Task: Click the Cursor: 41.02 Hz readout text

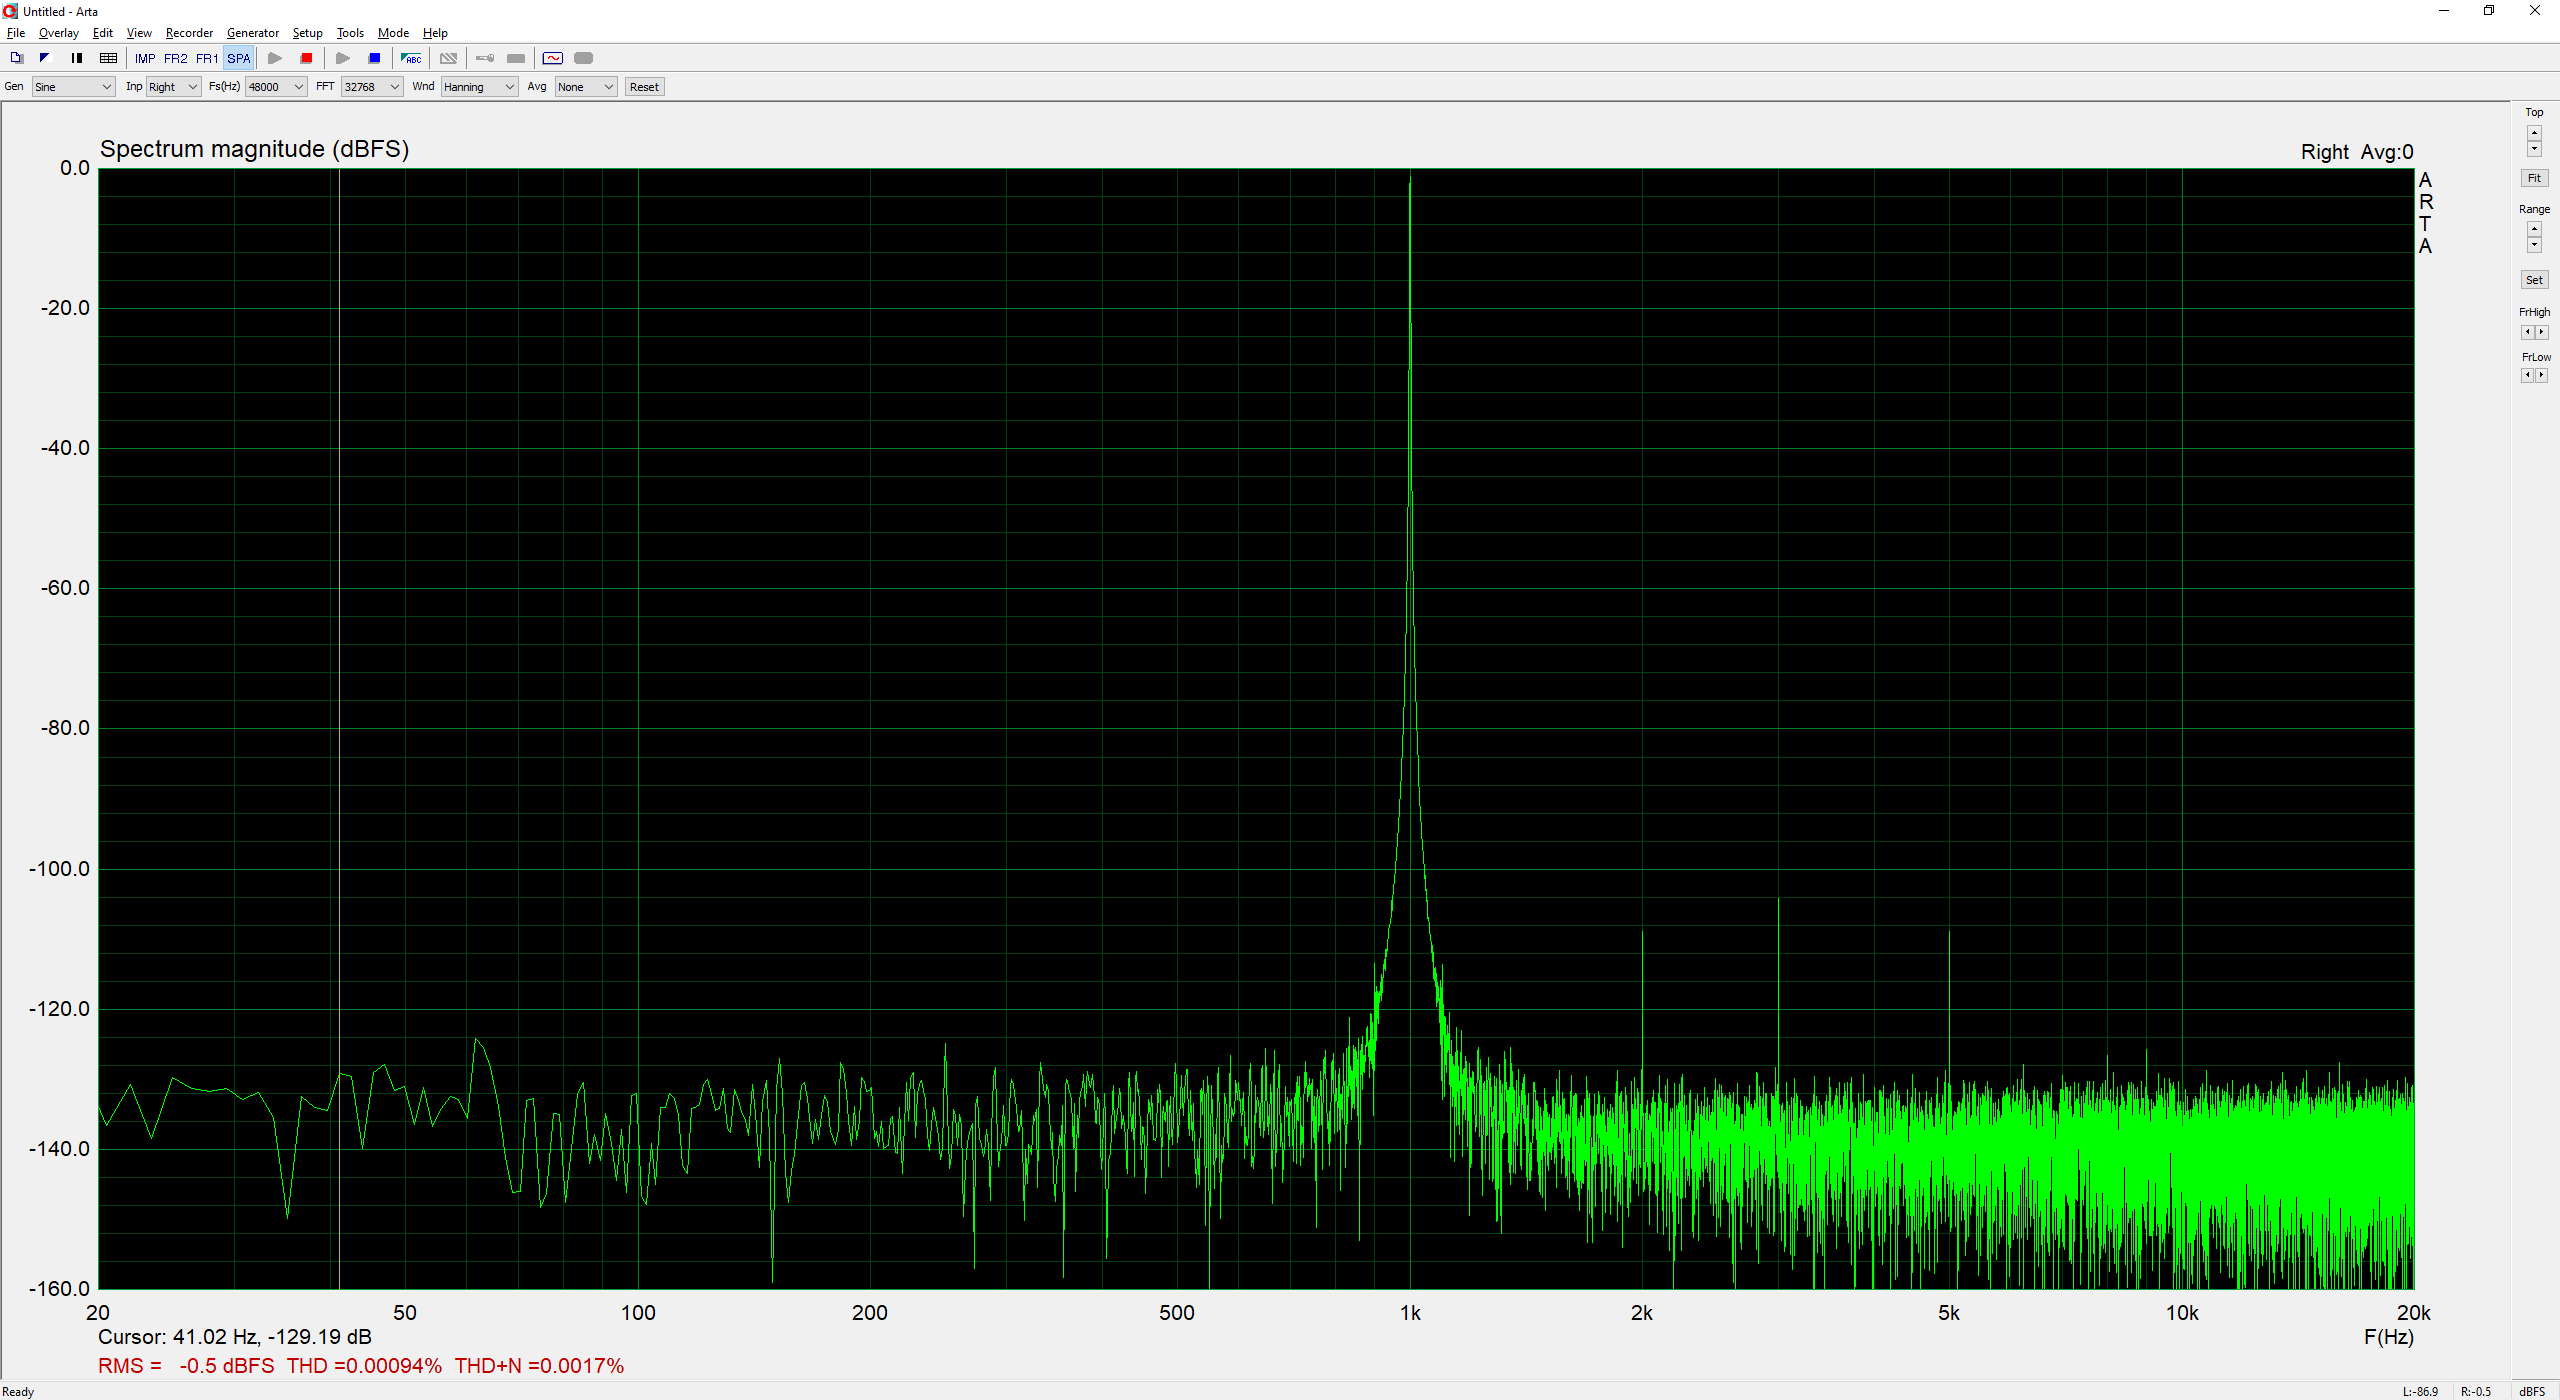Action: [234, 1337]
